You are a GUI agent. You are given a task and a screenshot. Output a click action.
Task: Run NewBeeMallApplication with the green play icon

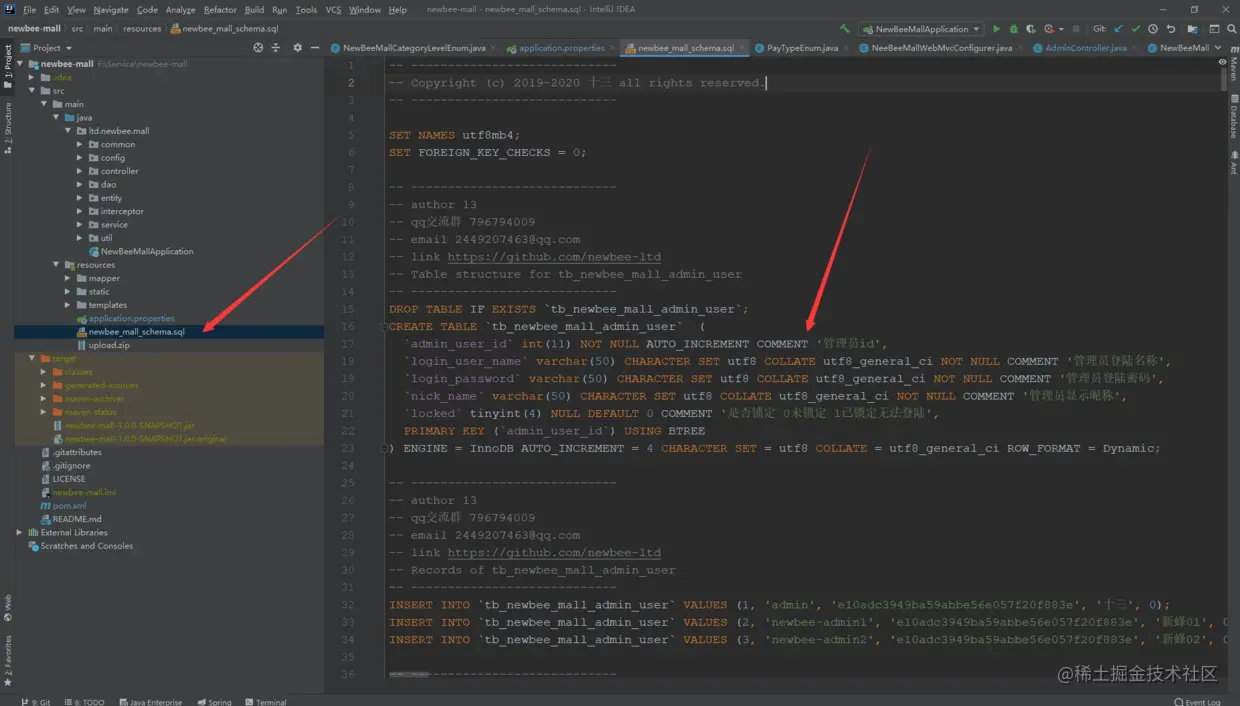pos(996,29)
